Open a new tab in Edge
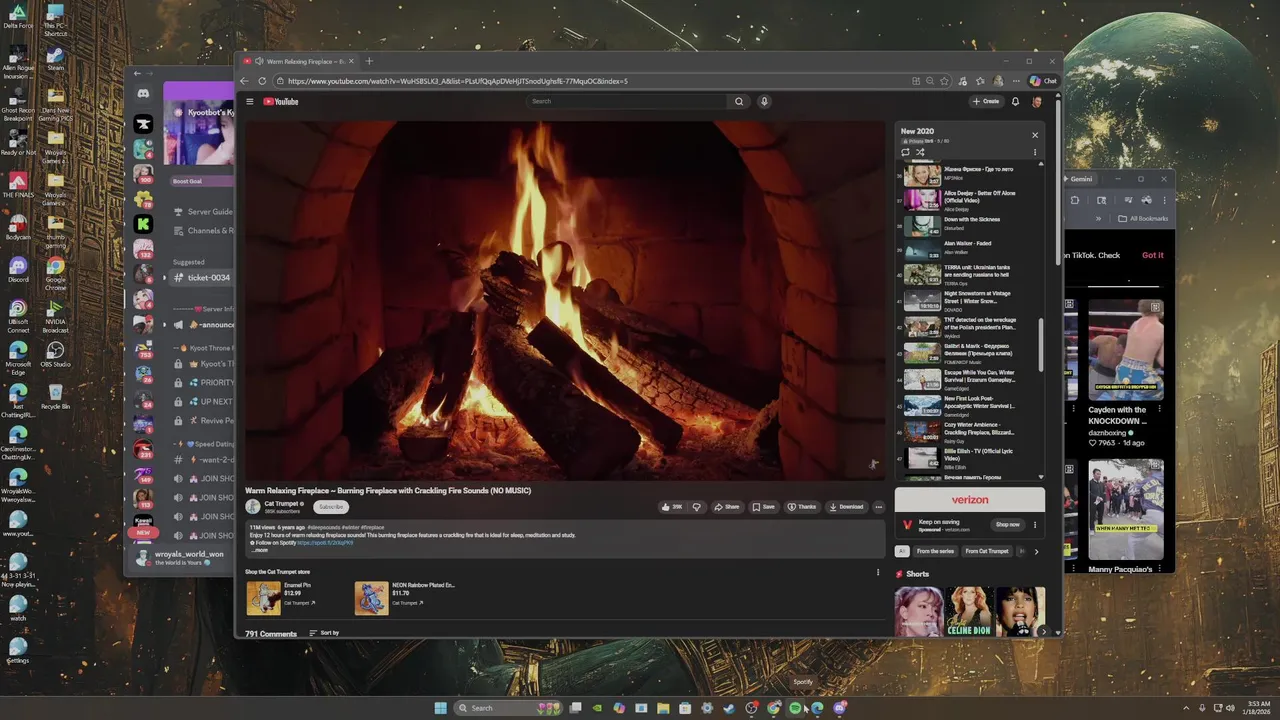The image size is (1280, 720). tap(368, 61)
